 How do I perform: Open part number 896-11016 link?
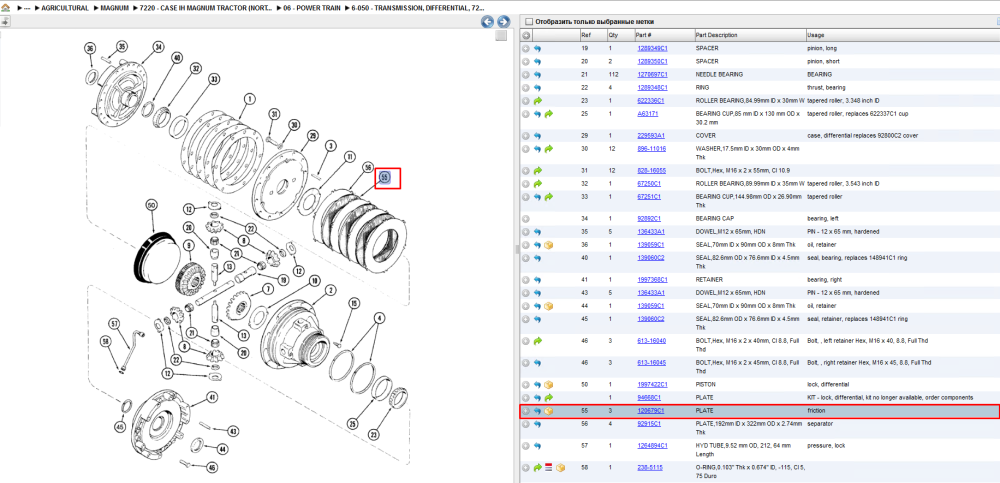651,149
